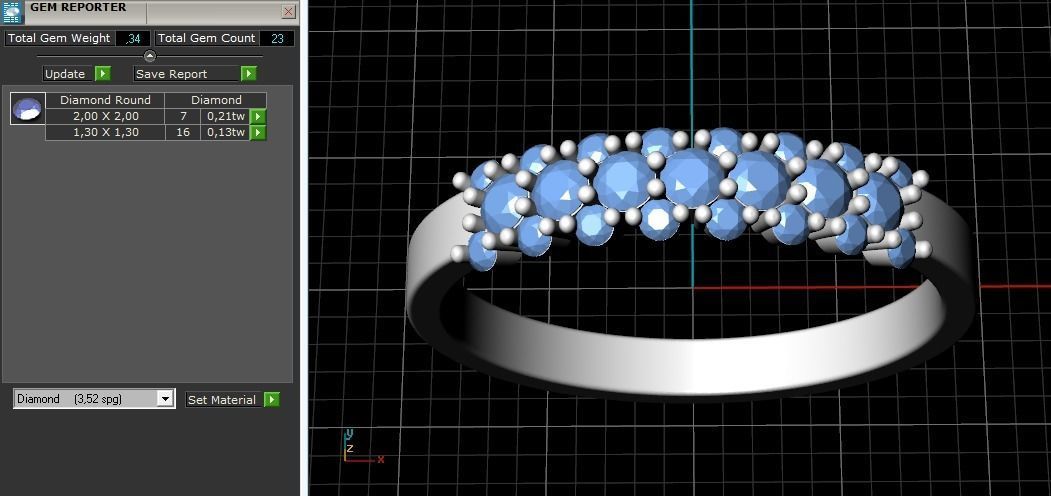
Task: Click the Diamond material header cell
Action: click(x=216, y=100)
